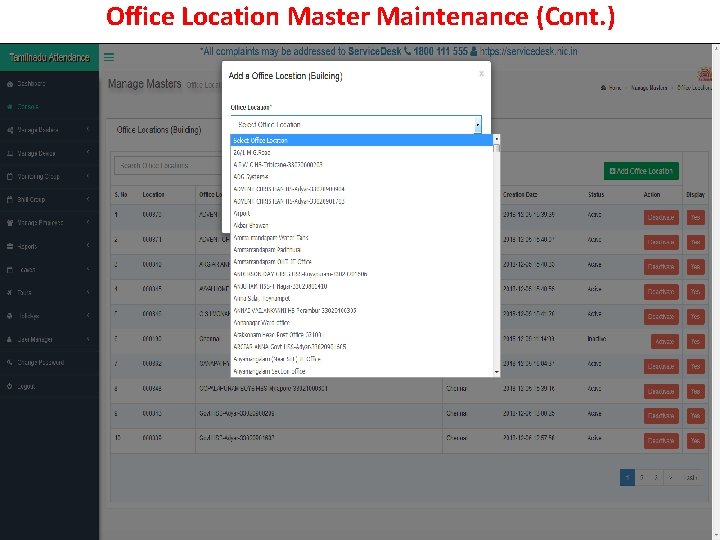This screenshot has width=720, height=540.
Task: Click the Inactive status cell
Action: coord(596,339)
